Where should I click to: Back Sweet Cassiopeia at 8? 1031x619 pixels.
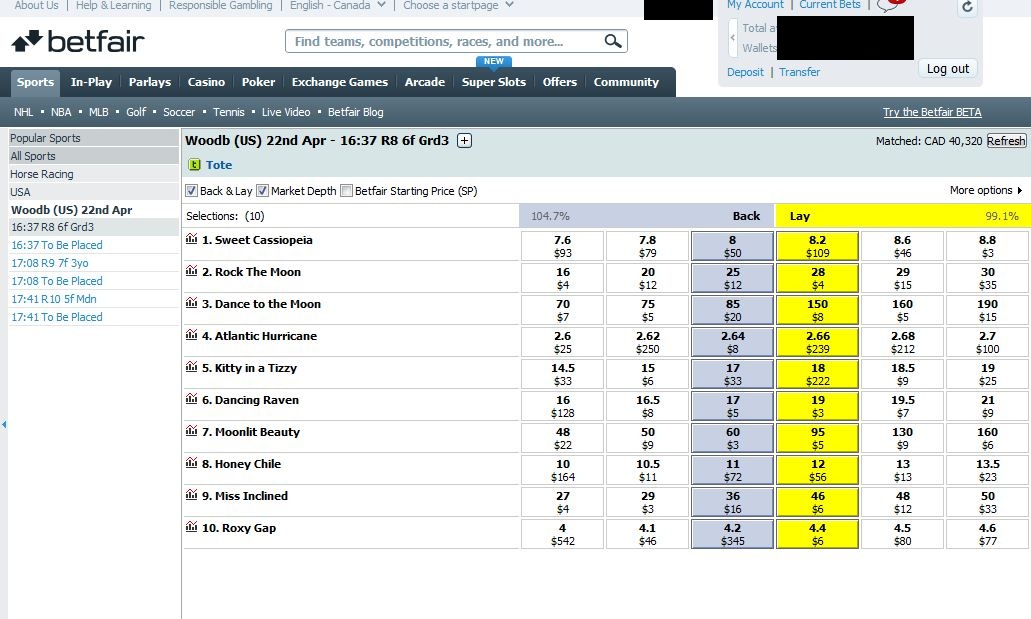[732, 246]
